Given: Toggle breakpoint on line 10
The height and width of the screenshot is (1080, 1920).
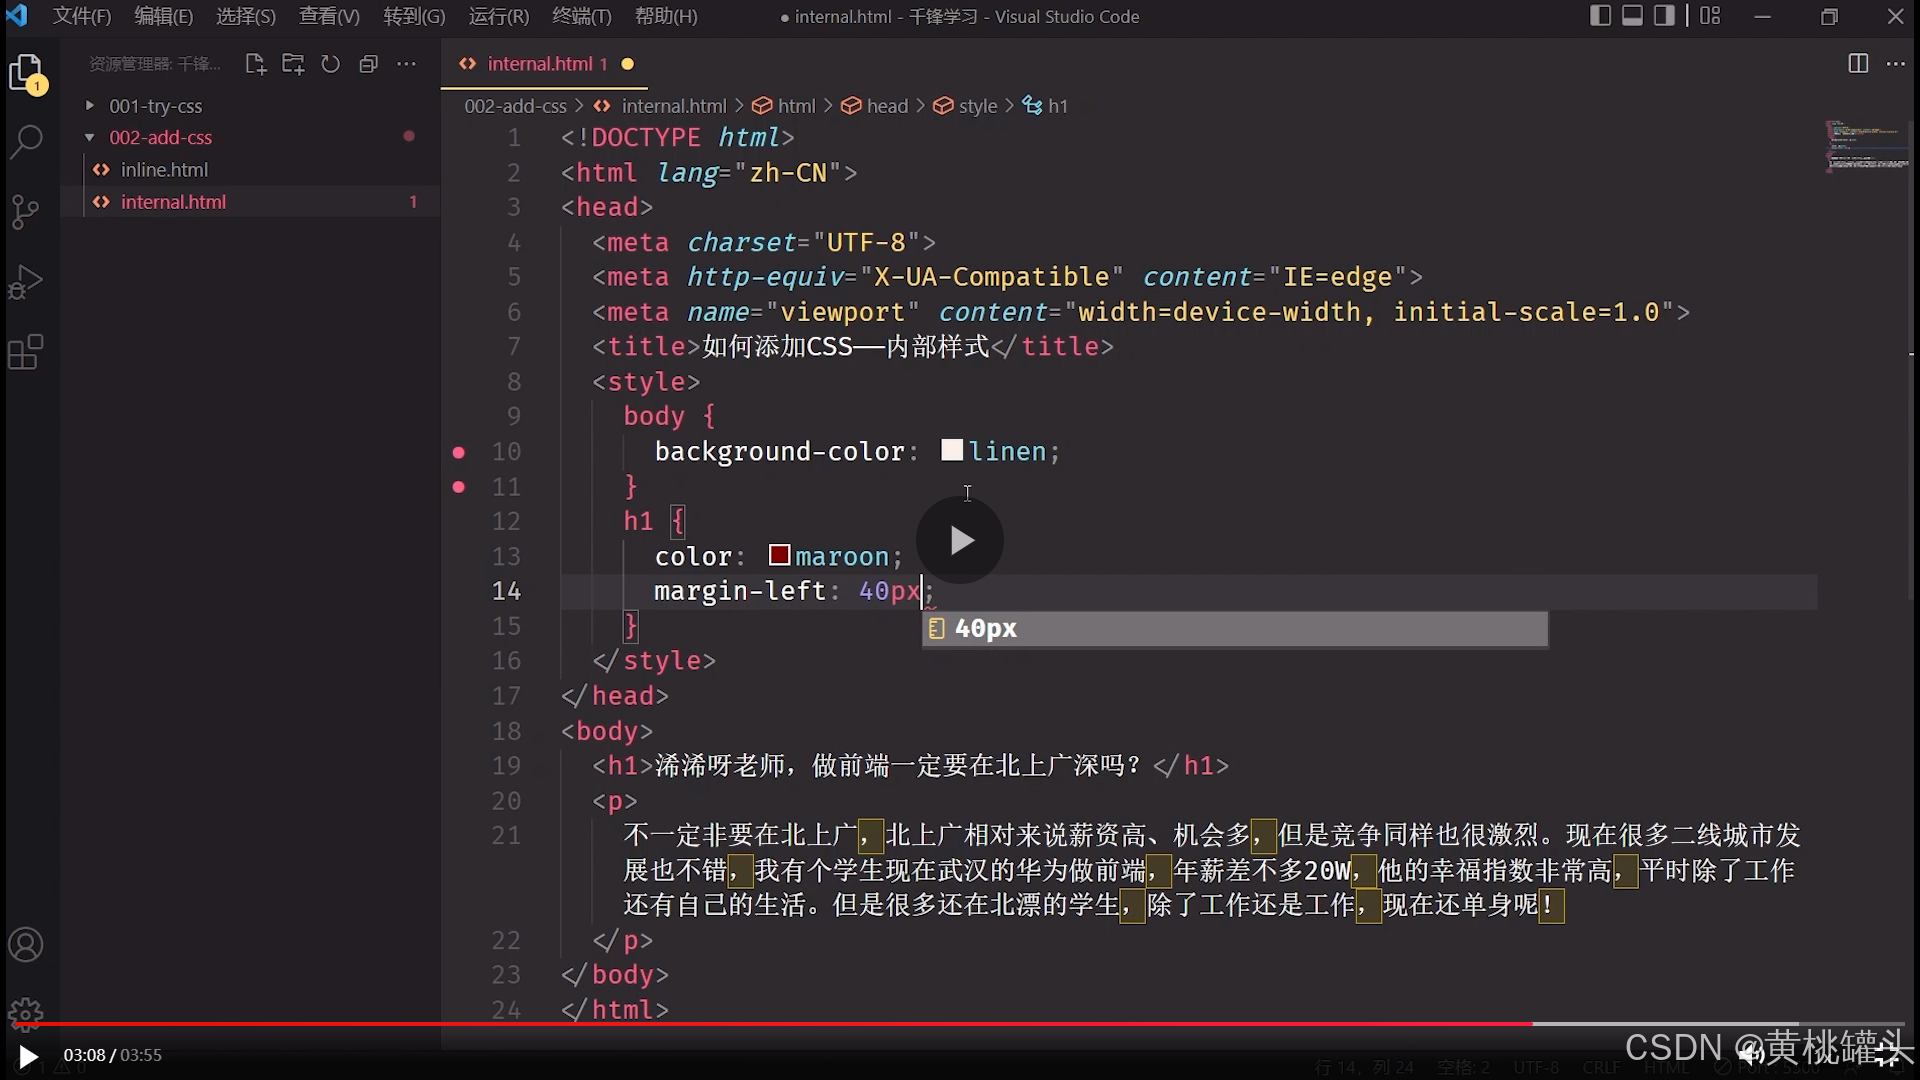Looking at the screenshot, I should (459, 452).
